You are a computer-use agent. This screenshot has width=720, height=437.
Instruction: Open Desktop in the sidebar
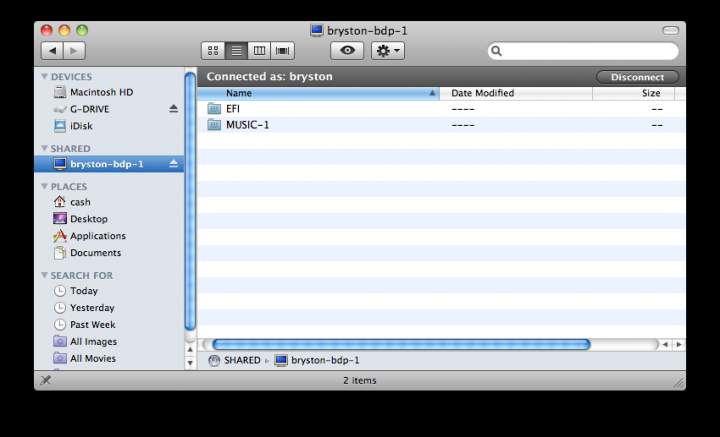(x=109, y=219)
